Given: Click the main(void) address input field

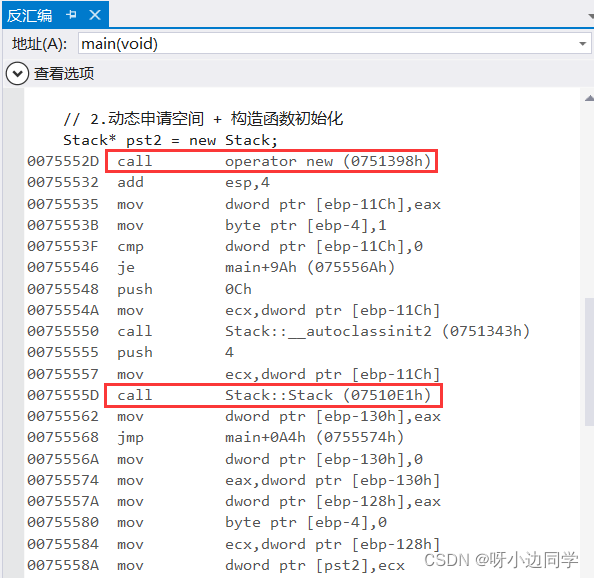Looking at the screenshot, I should pyautogui.click(x=334, y=44).
